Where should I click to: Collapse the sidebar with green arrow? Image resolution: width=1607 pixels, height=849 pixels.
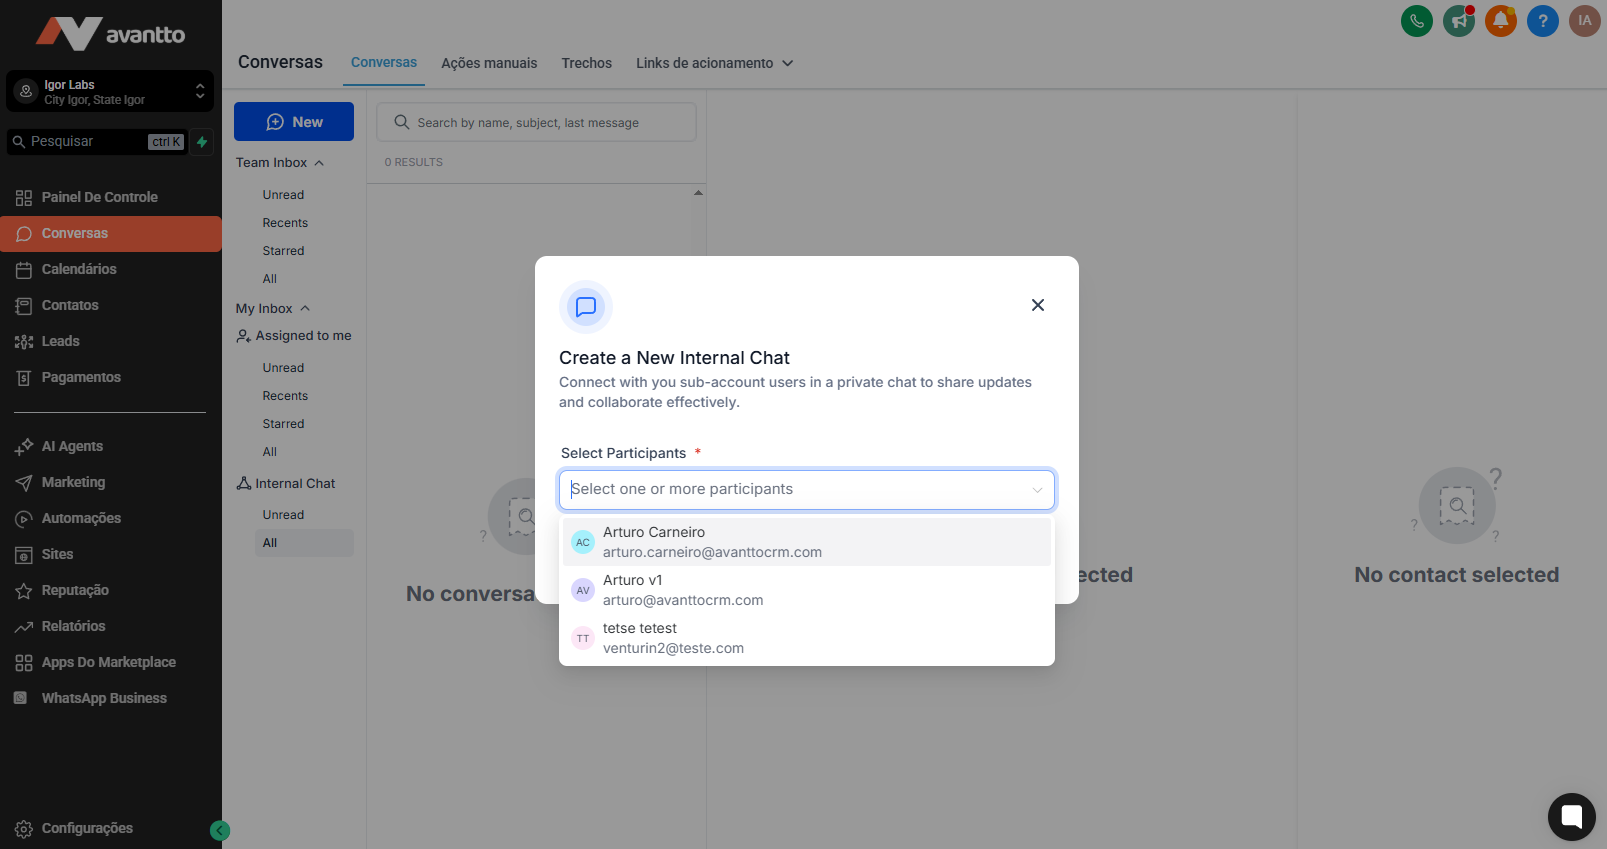(220, 830)
